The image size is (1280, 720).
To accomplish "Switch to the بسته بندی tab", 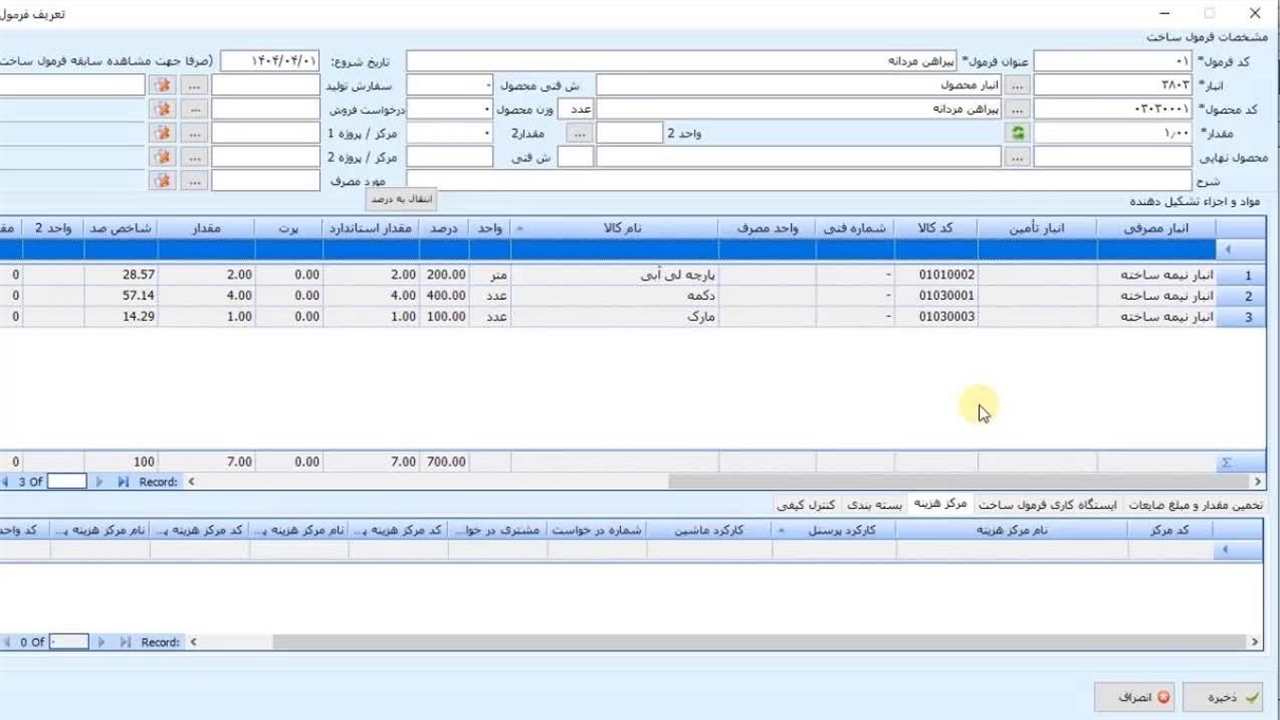I will pyautogui.click(x=875, y=505).
